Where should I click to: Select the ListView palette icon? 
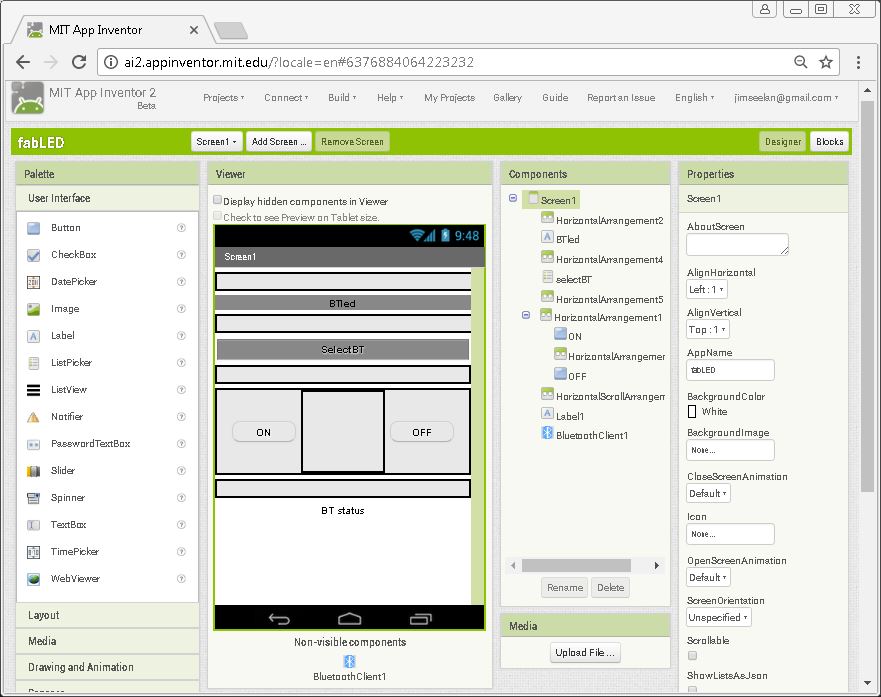34,390
